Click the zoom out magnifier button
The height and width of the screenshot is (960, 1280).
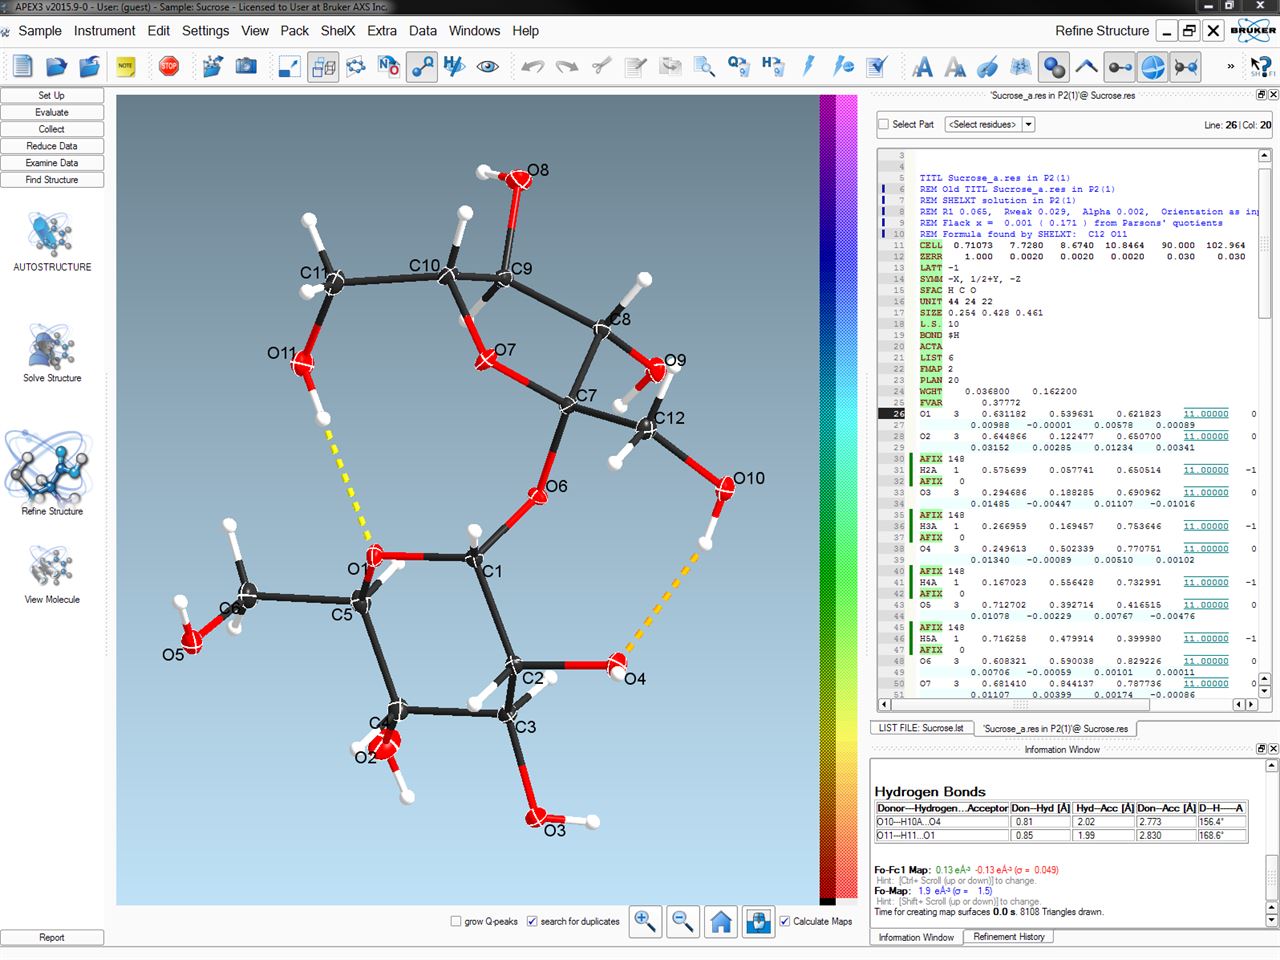[x=683, y=921]
